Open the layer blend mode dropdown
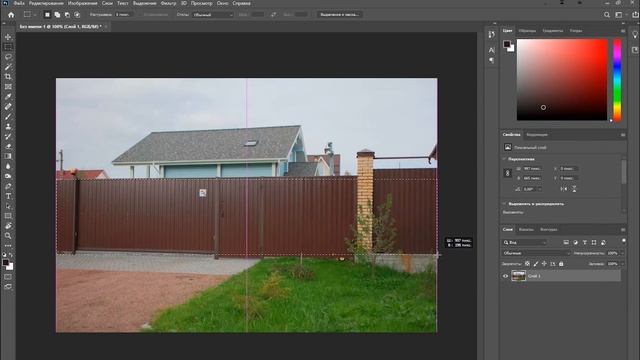The height and width of the screenshot is (360, 640). click(536, 253)
